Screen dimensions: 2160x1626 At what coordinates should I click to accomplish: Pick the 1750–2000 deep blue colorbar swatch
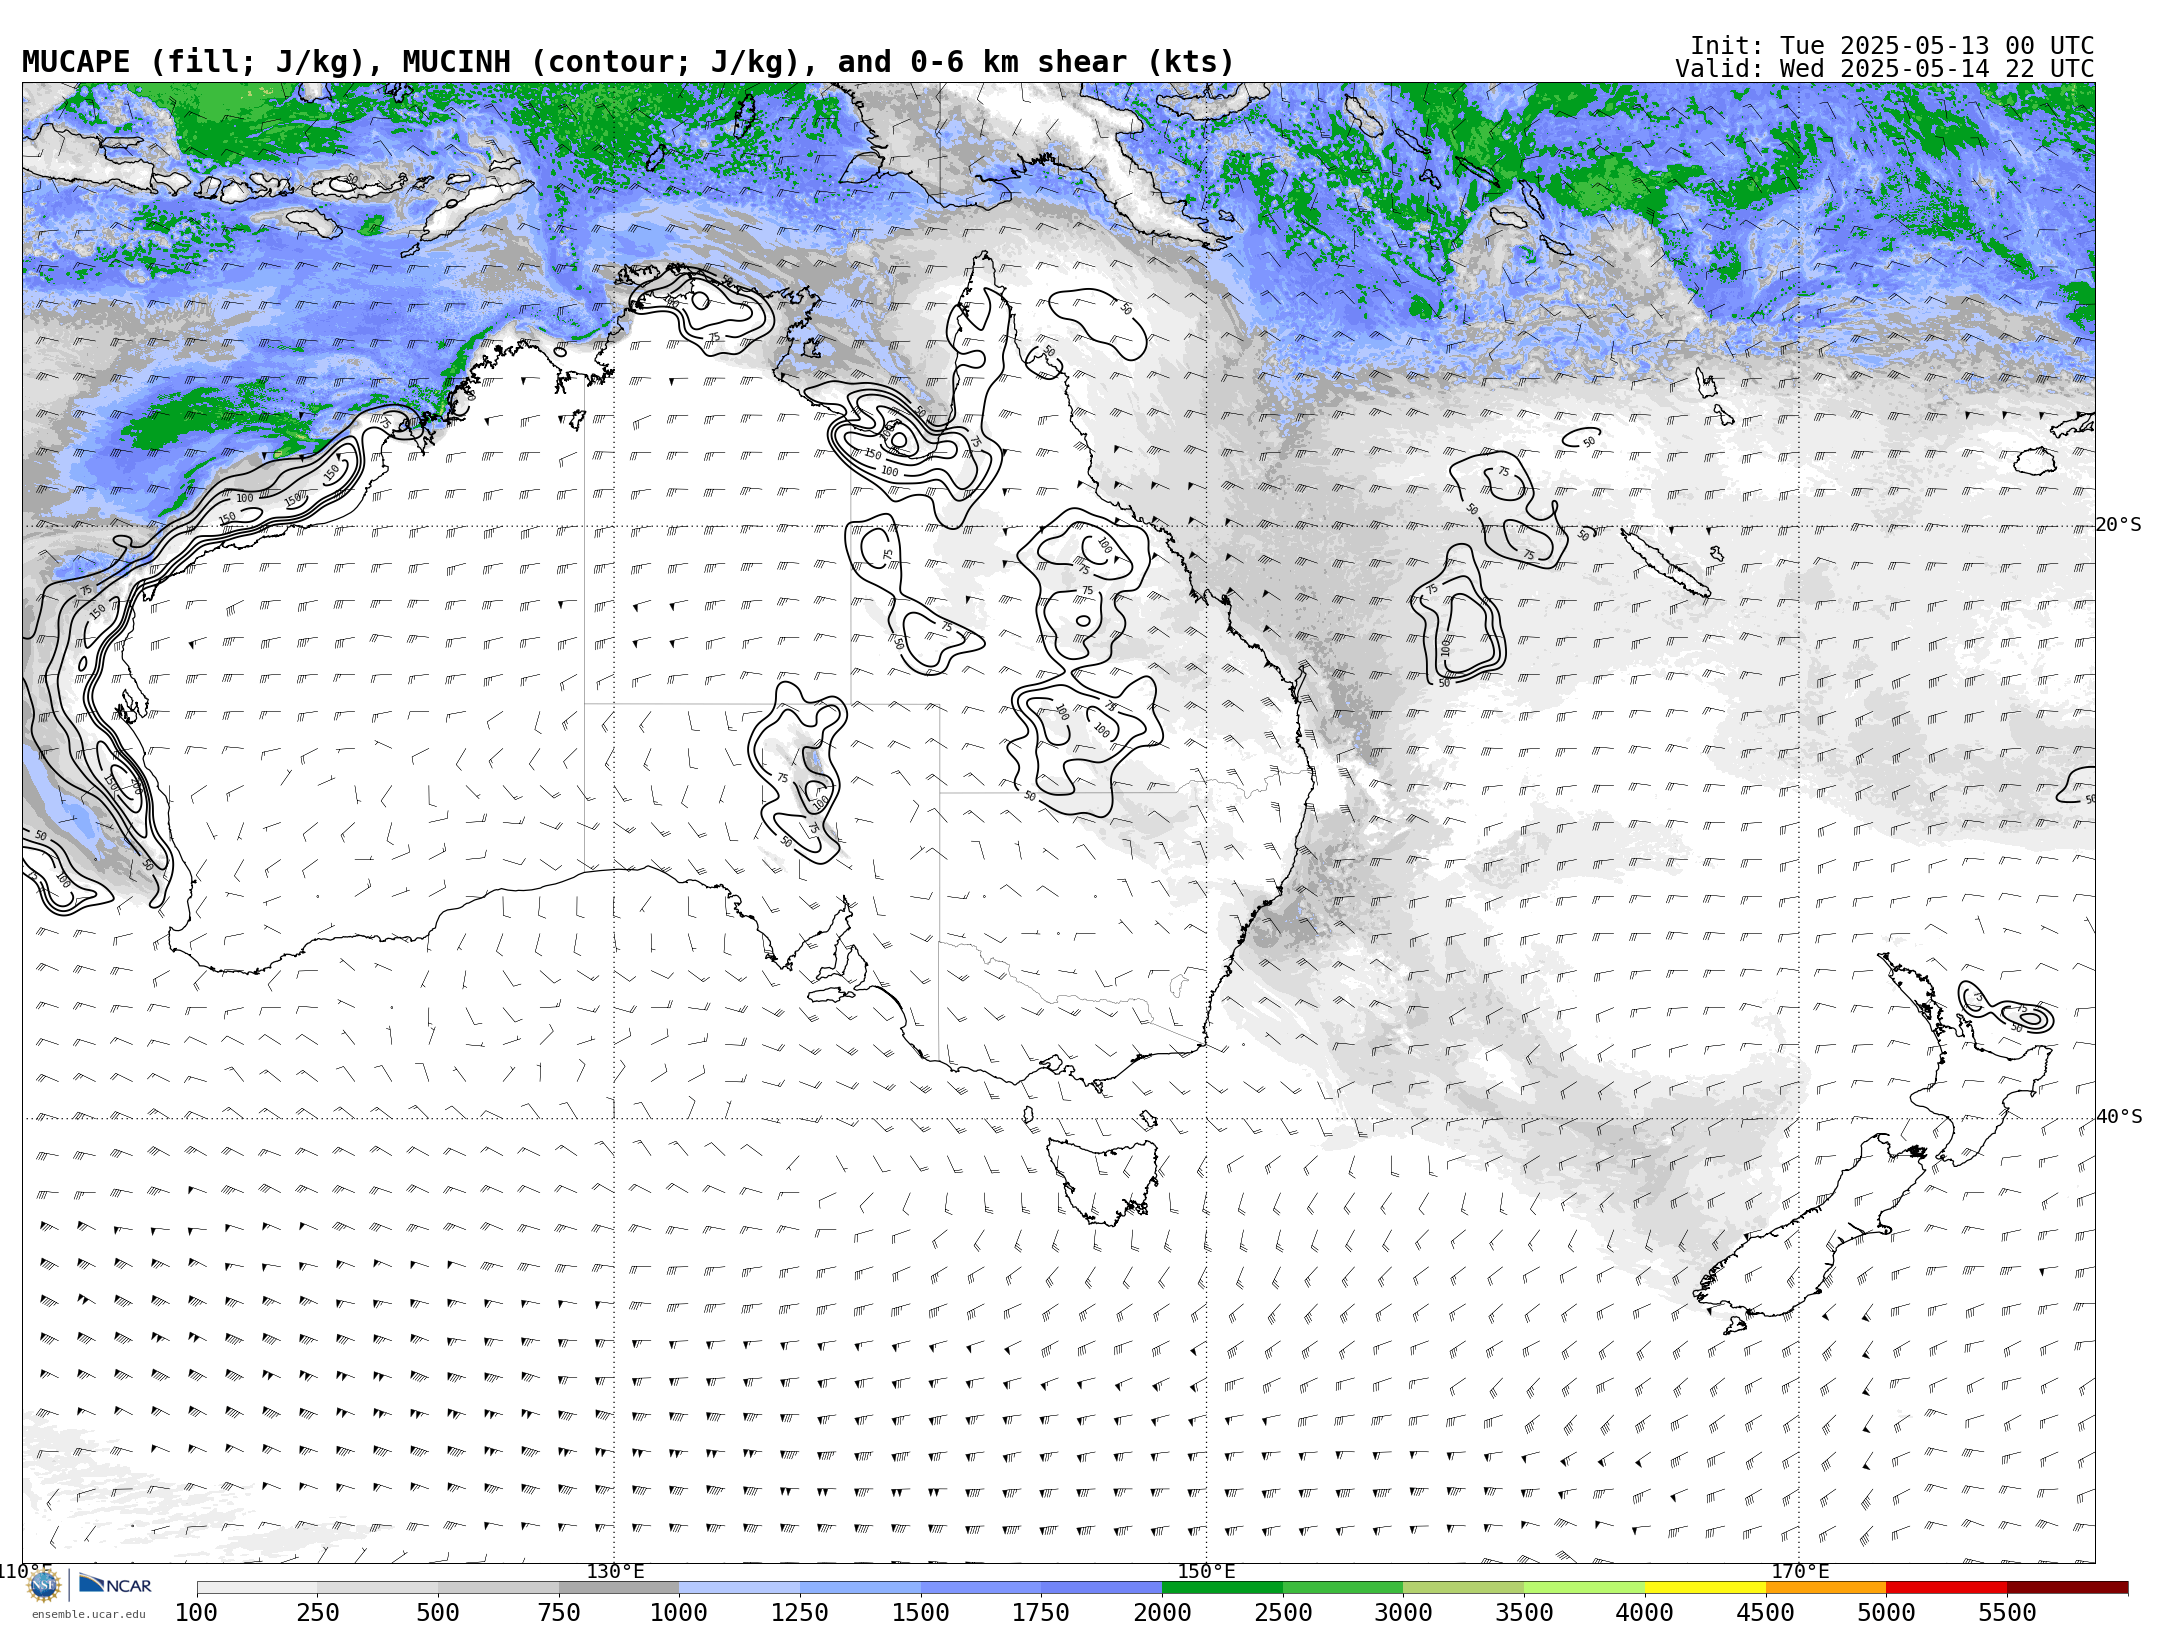[1102, 1588]
